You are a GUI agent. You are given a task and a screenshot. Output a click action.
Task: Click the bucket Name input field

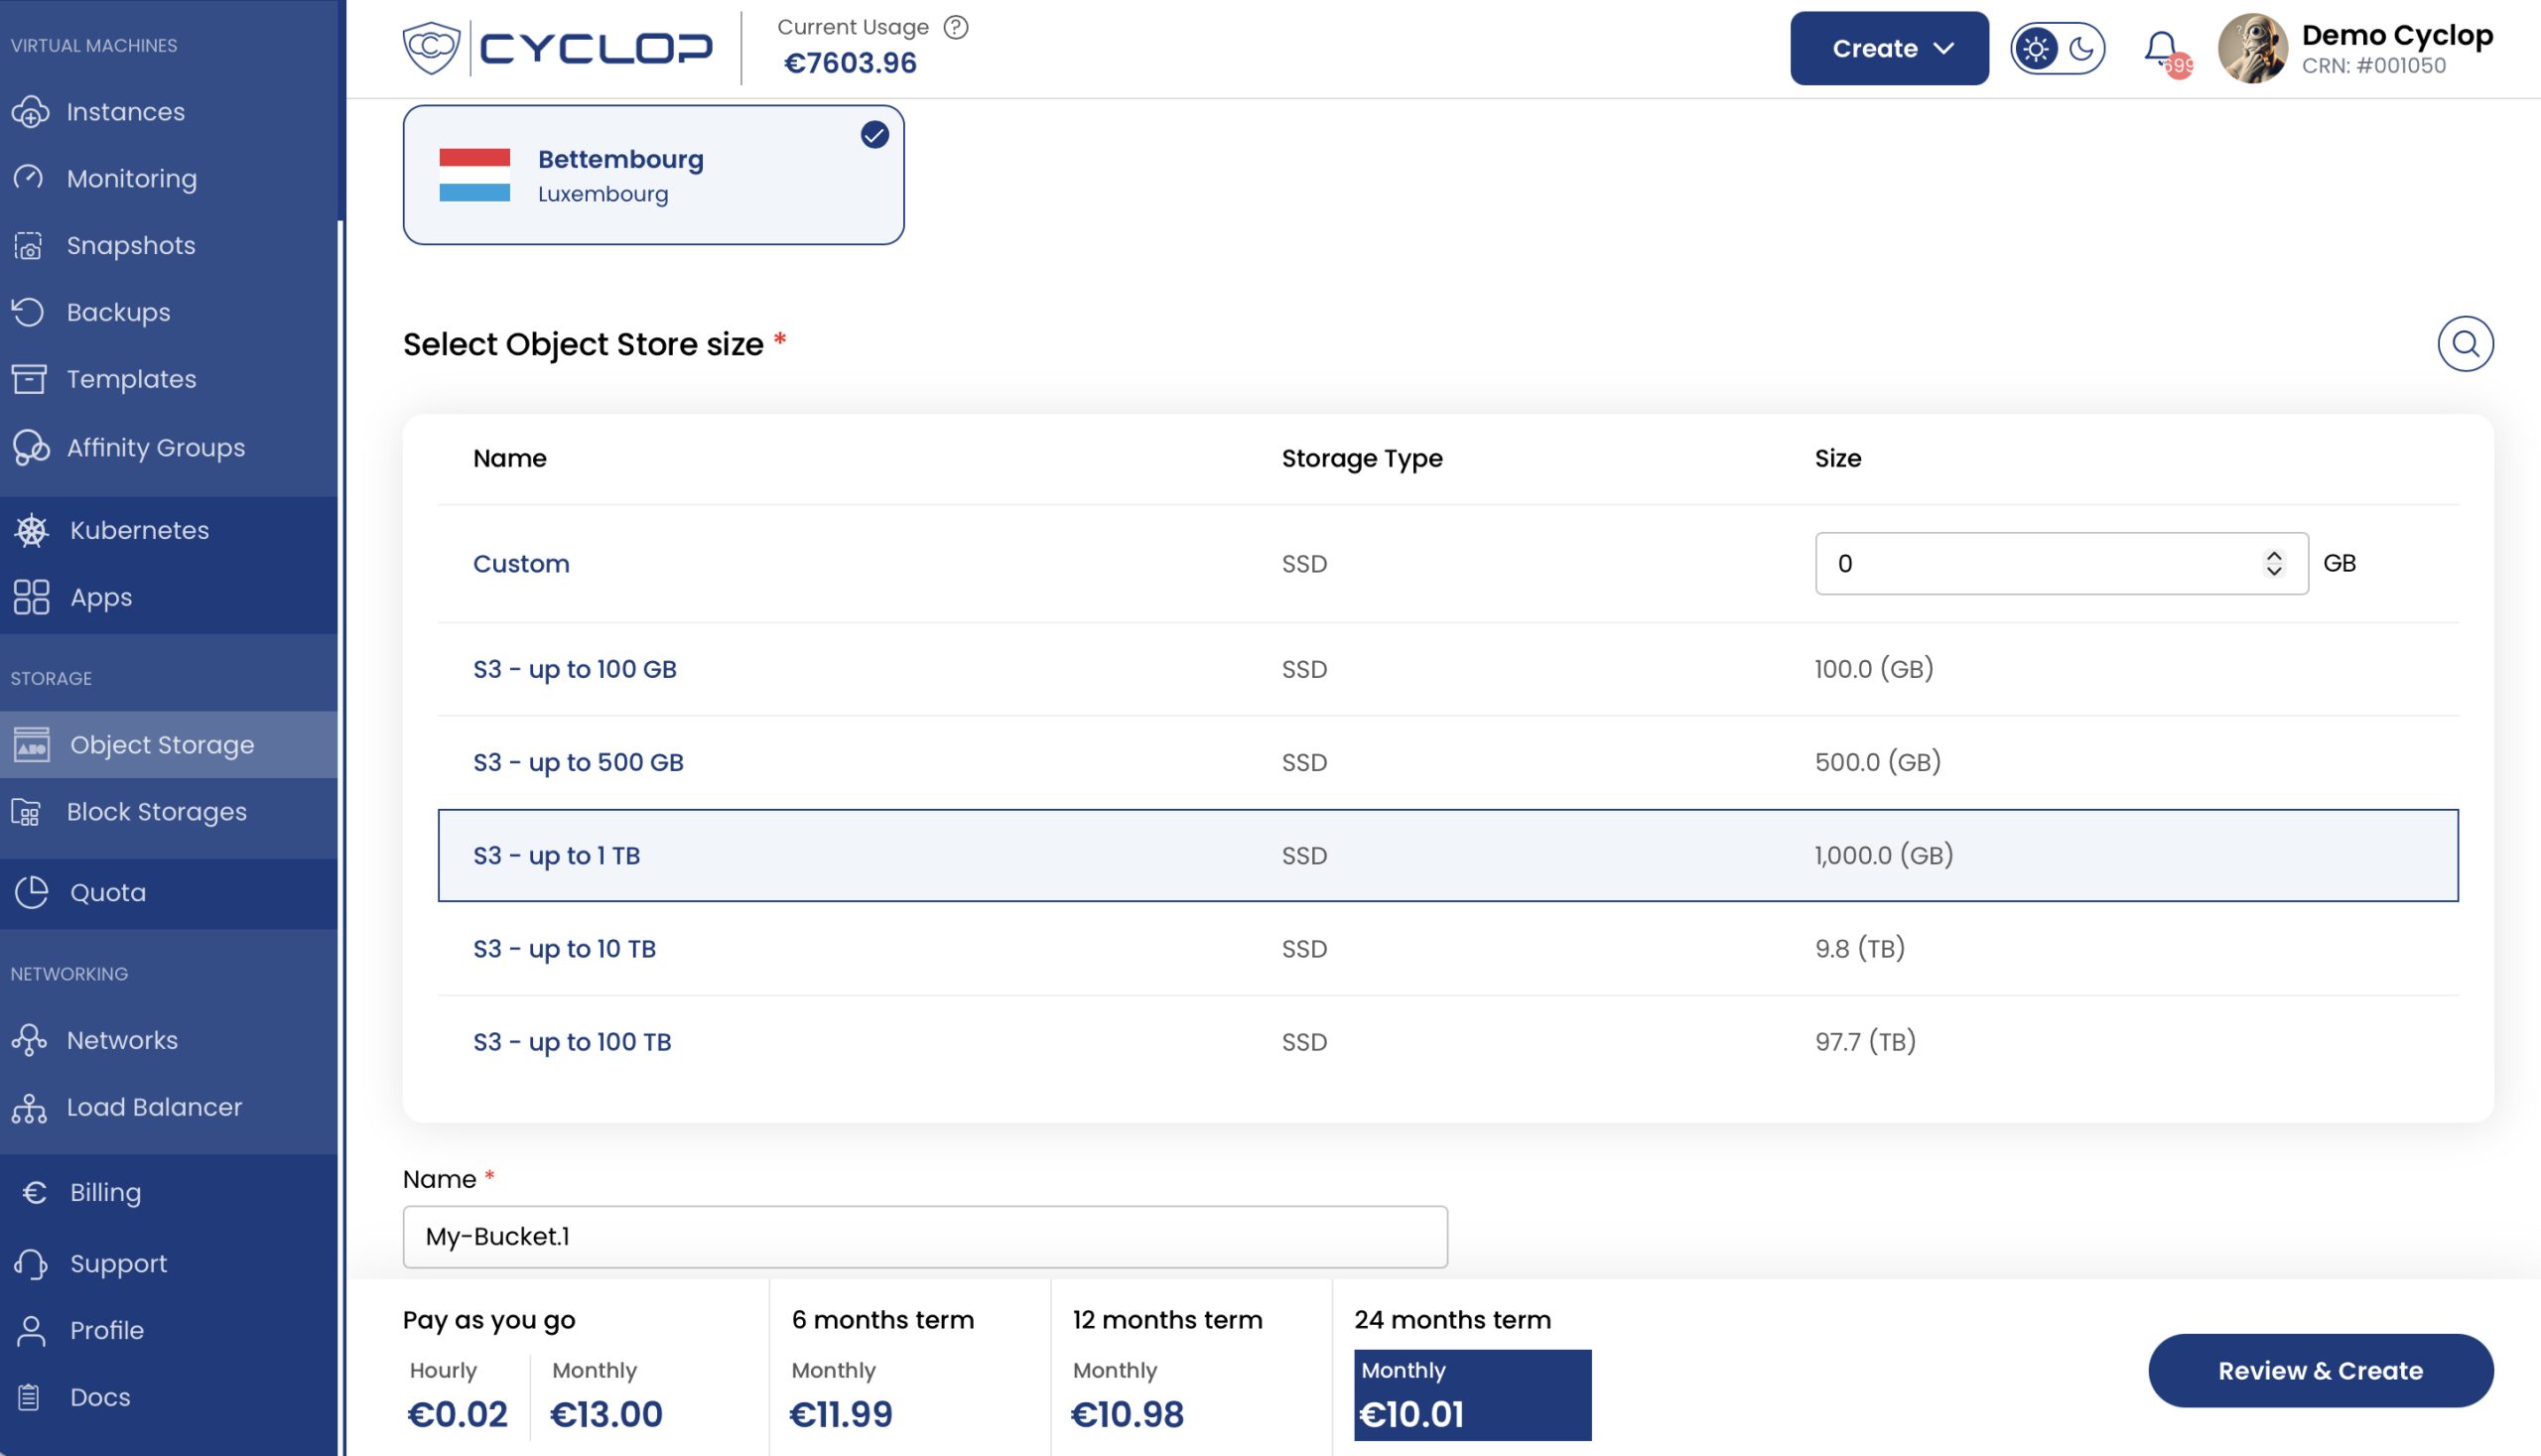924,1237
